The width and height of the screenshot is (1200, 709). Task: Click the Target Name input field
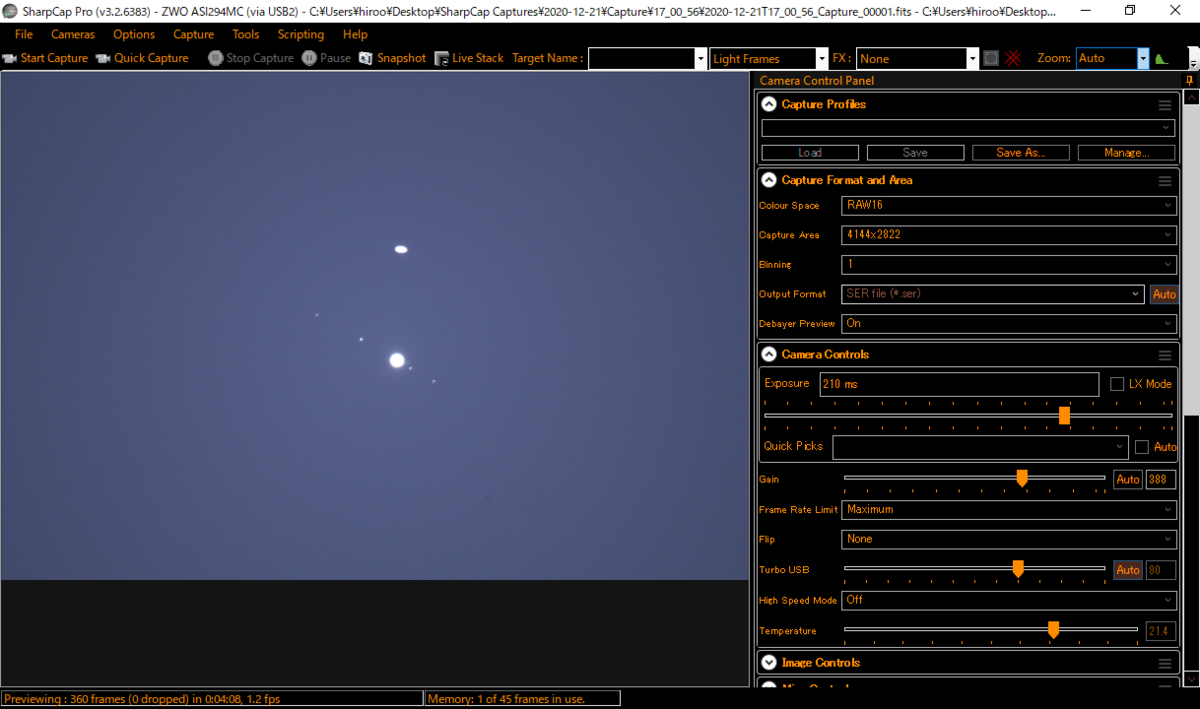pyautogui.click(x=641, y=59)
